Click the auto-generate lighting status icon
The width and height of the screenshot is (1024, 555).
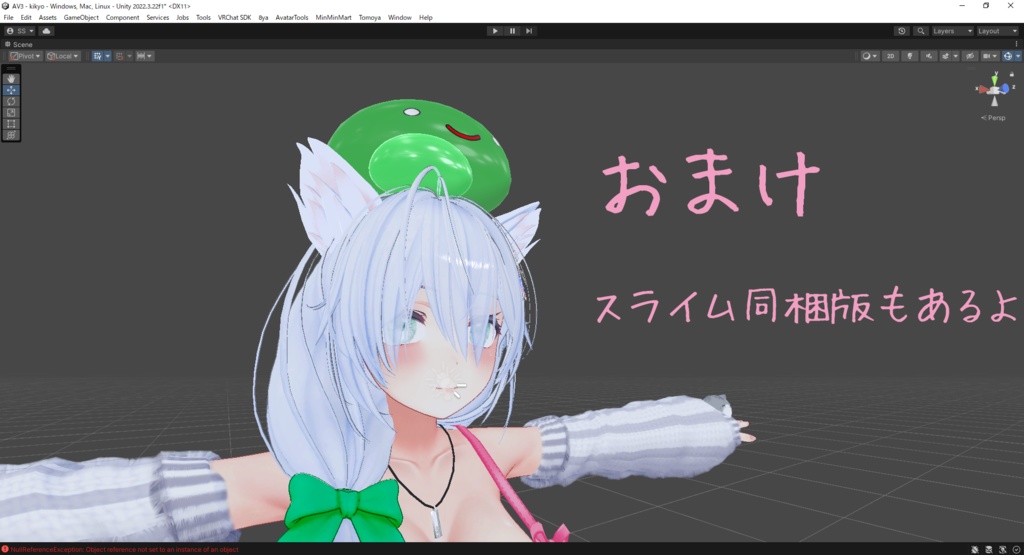coord(1002,550)
